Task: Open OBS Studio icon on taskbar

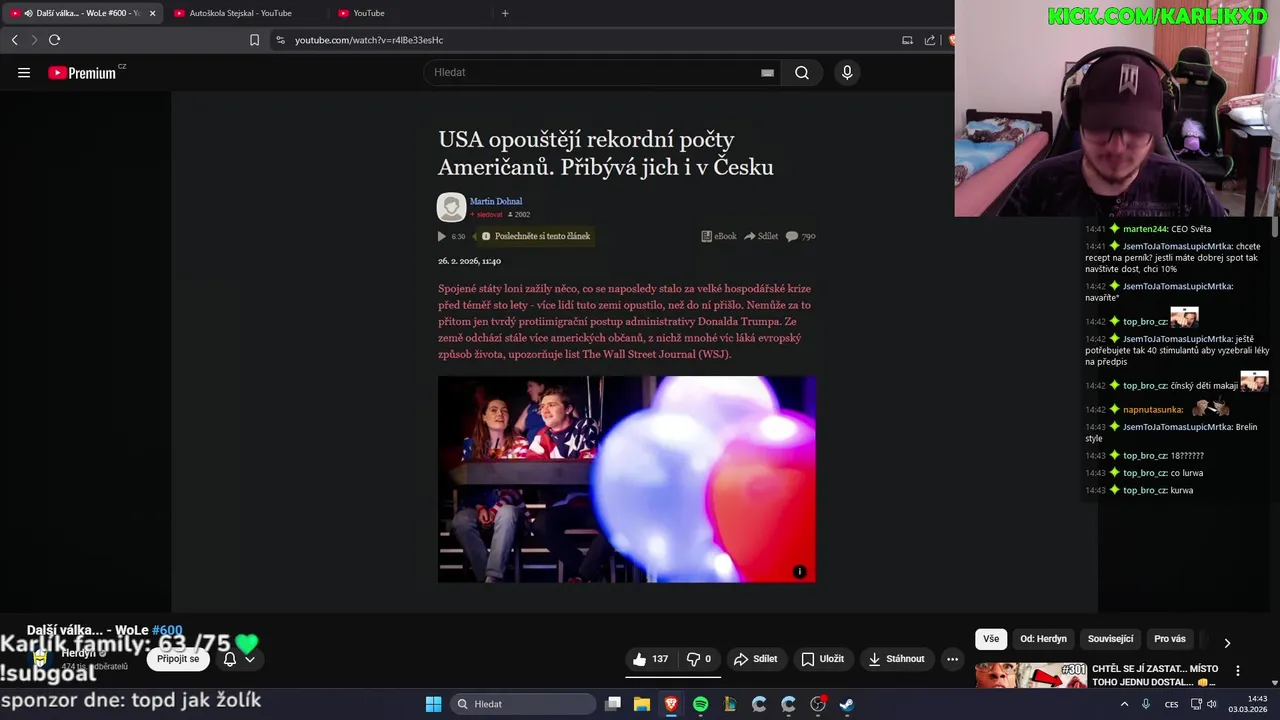Action: [818, 704]
